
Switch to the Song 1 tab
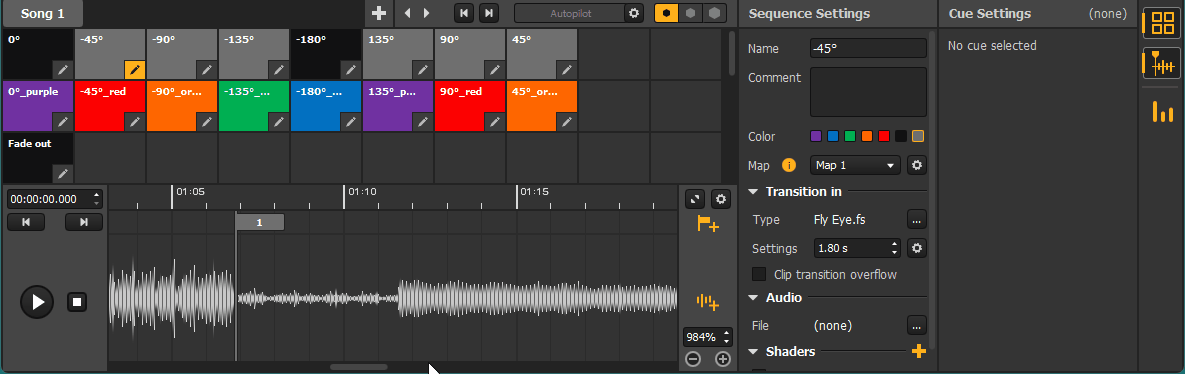tap(42, 14)
